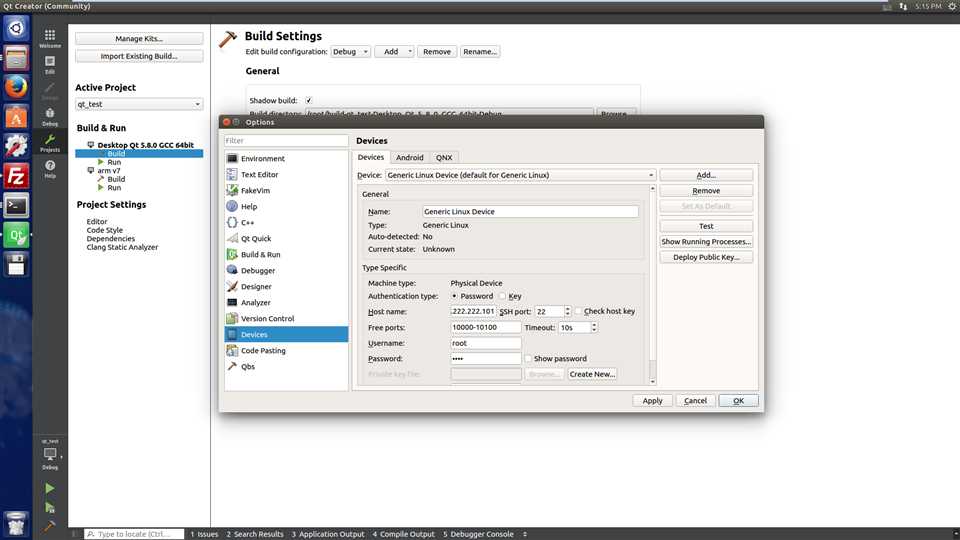960x540 pixels.
Task: Select Debugger options category
Action: 286,270
